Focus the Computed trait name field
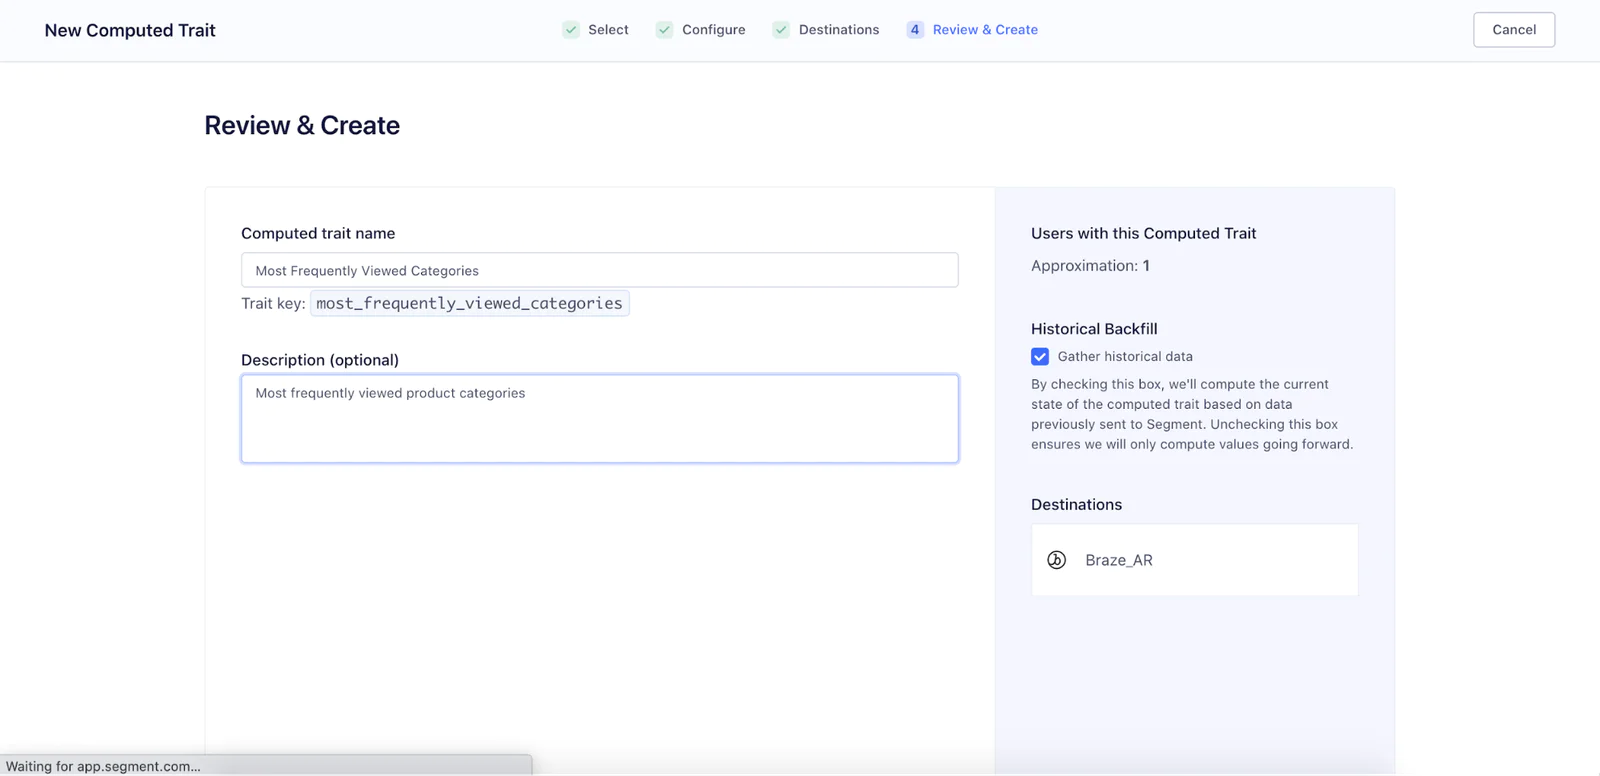The height and width of the screenshot is (776, 1600). 599,270
